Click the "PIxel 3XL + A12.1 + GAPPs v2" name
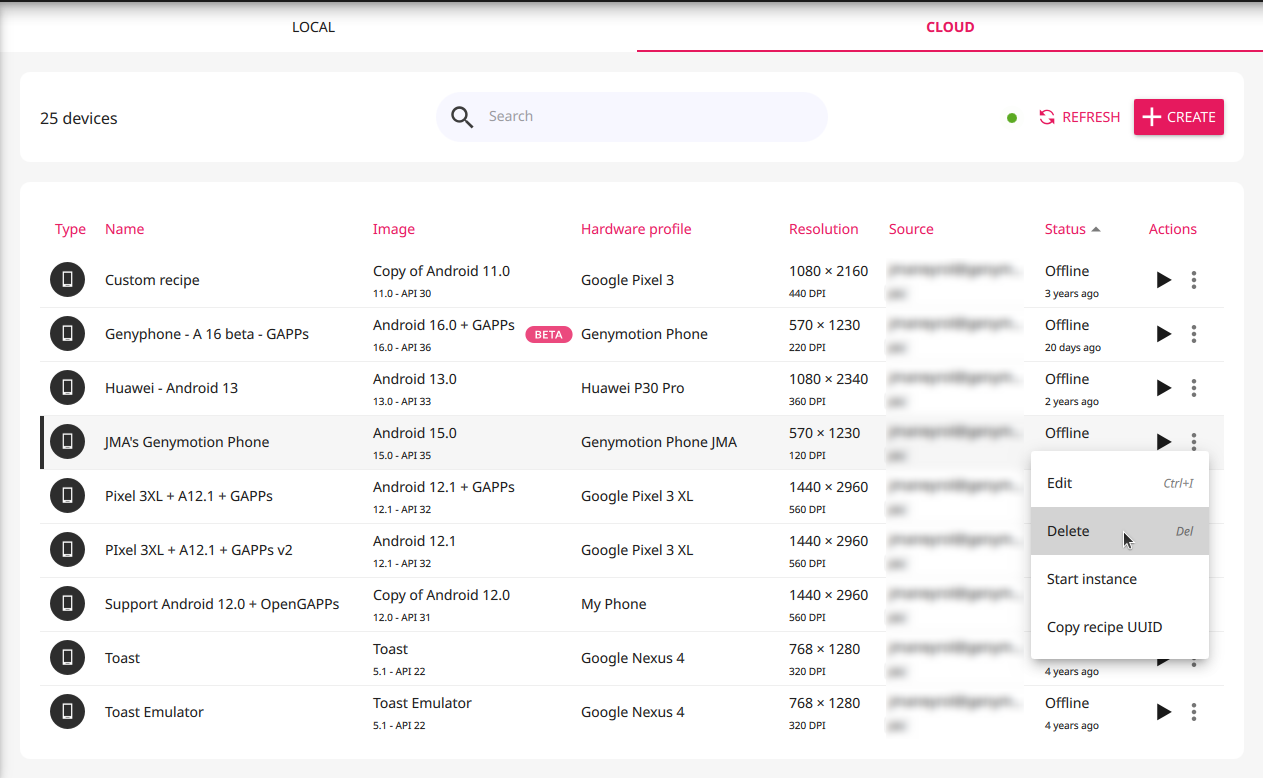Viewport: 1263px width, 778px height. click(x=199, y=550)
